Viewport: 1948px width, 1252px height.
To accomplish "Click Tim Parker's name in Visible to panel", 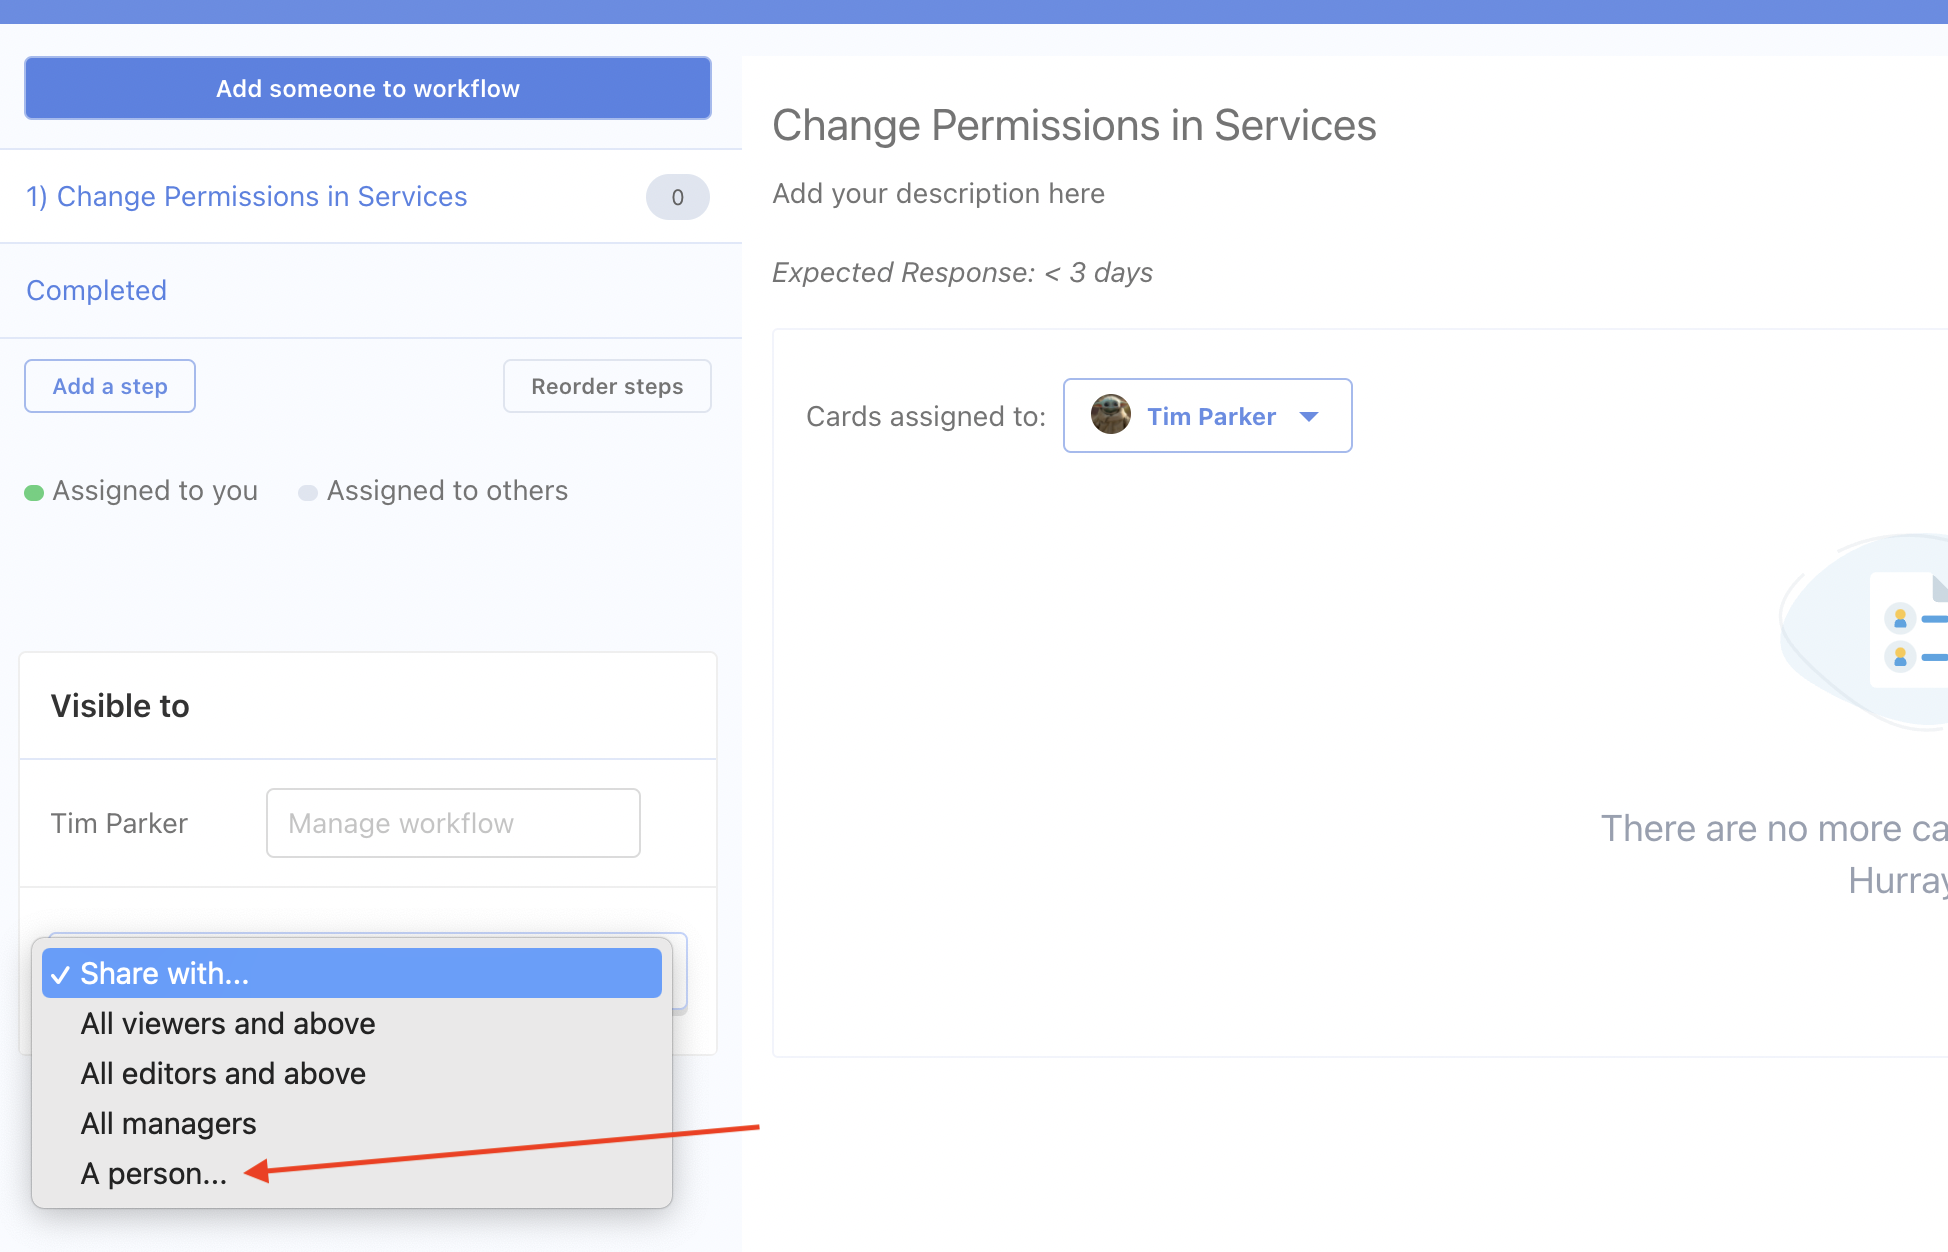I will [x=118, y=822].
